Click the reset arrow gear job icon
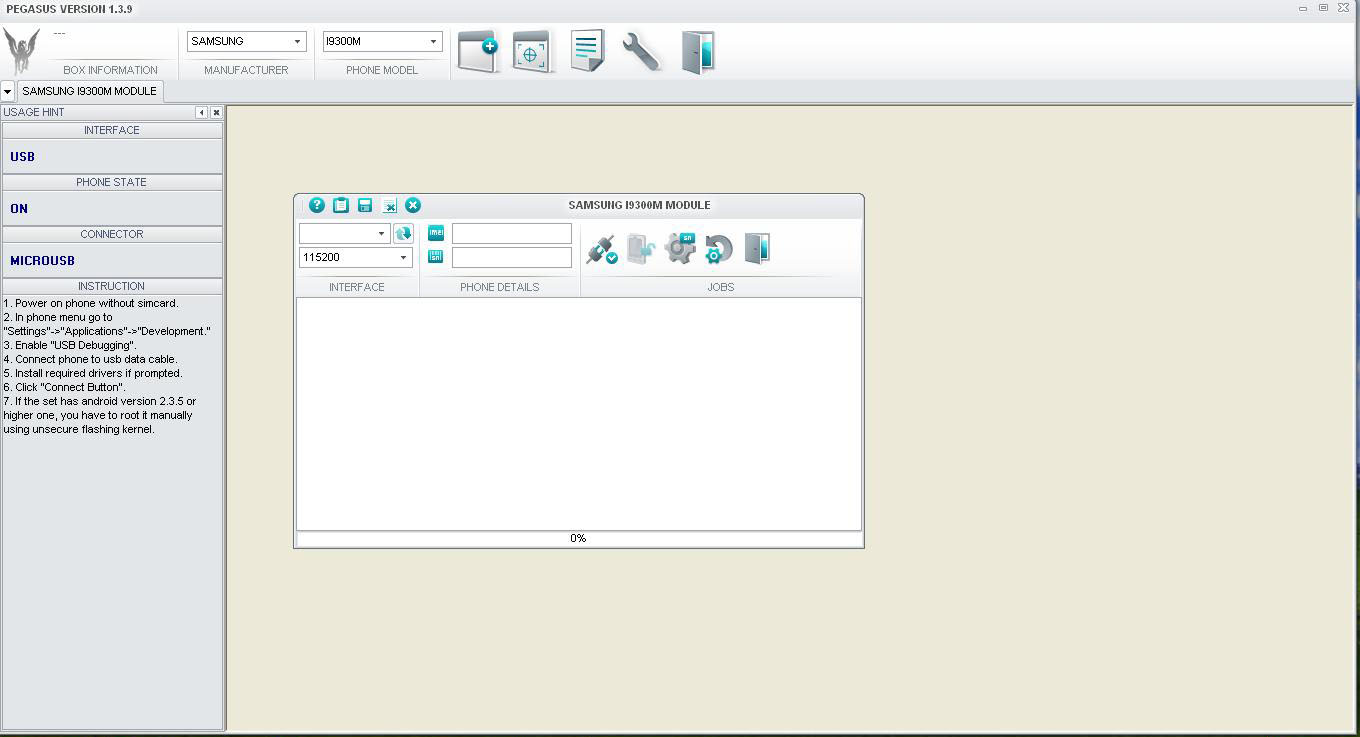Image resolution: width=1360 pixels, height=737 pixels. coord(718,249)
